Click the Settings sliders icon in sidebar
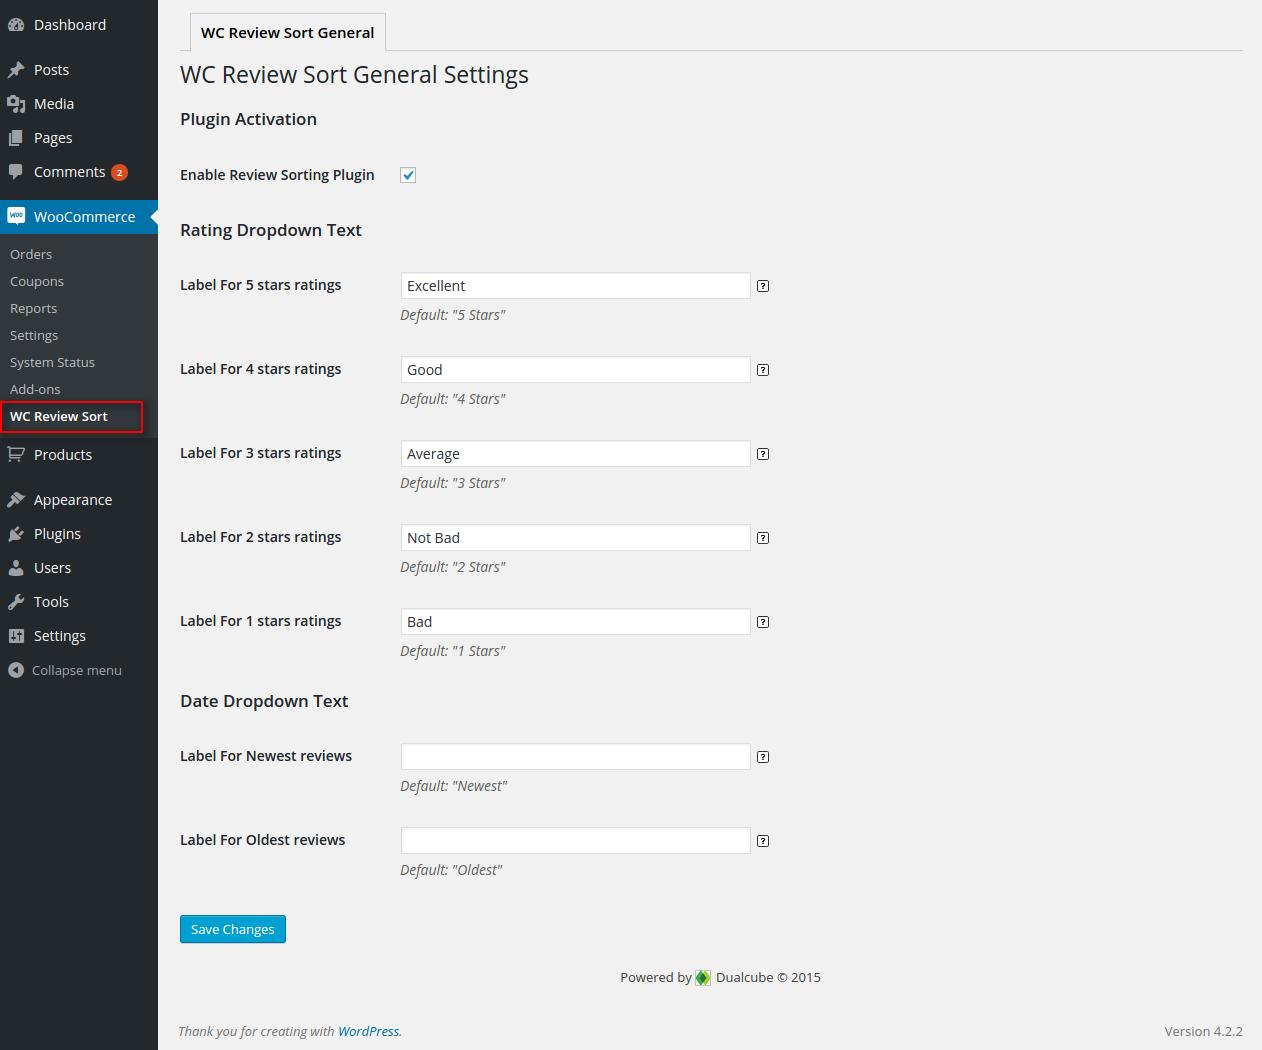 point(16,636)
